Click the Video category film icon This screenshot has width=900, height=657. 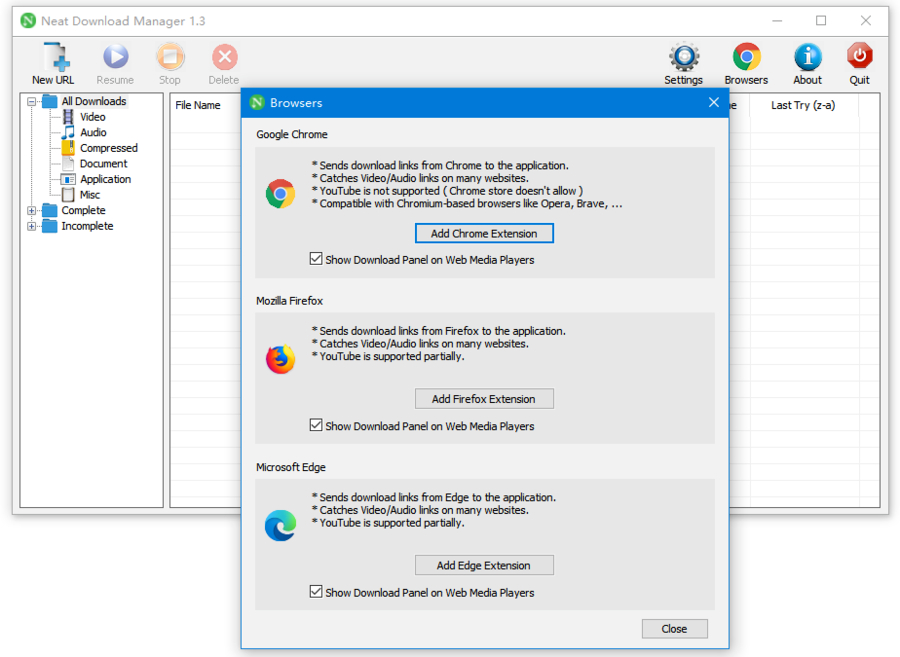tap(68, 117)
